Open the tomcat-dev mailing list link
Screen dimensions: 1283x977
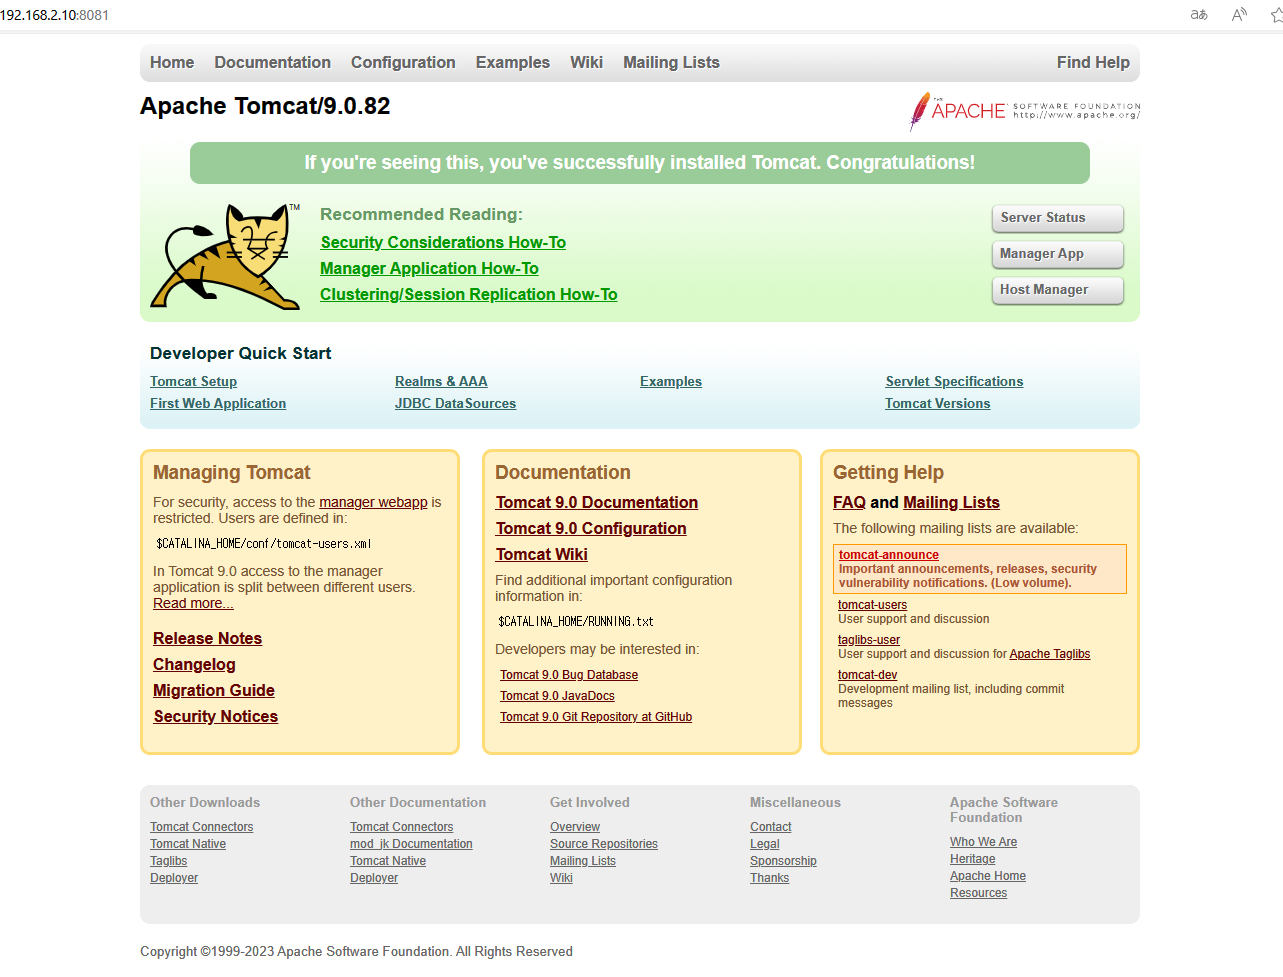tap(867, 675)
